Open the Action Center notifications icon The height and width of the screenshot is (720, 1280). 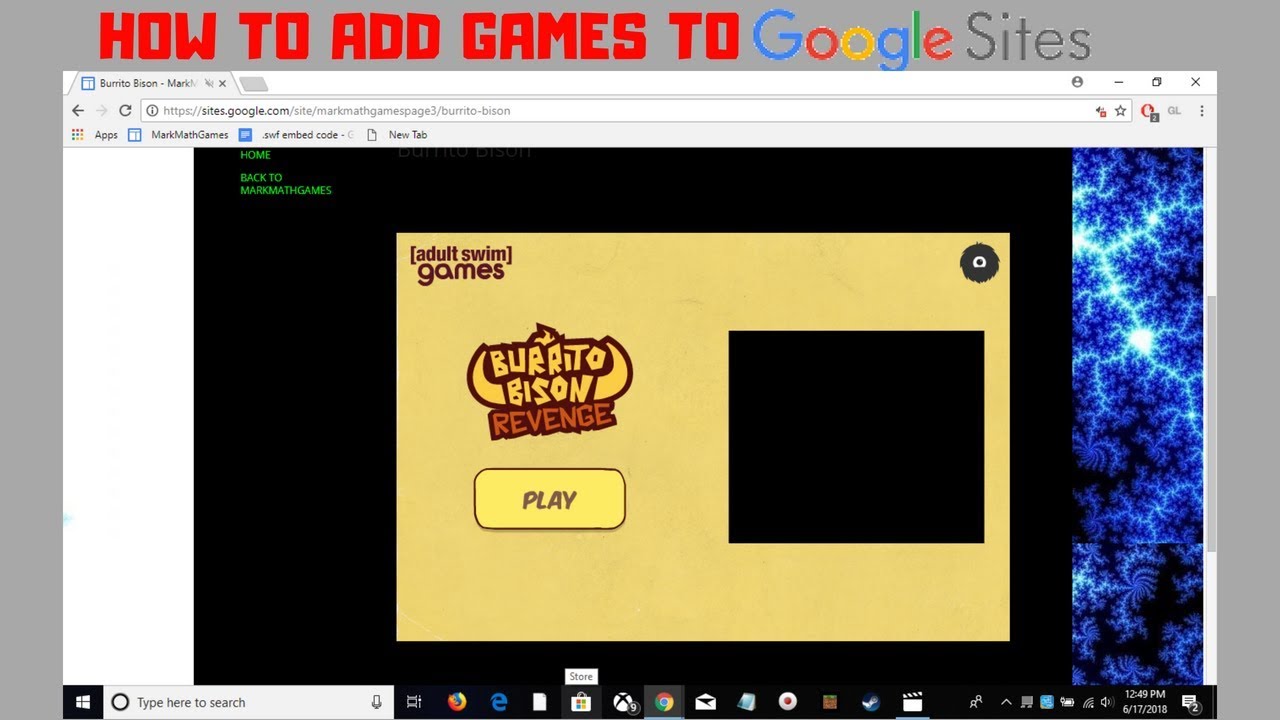tap(1191, 703)
